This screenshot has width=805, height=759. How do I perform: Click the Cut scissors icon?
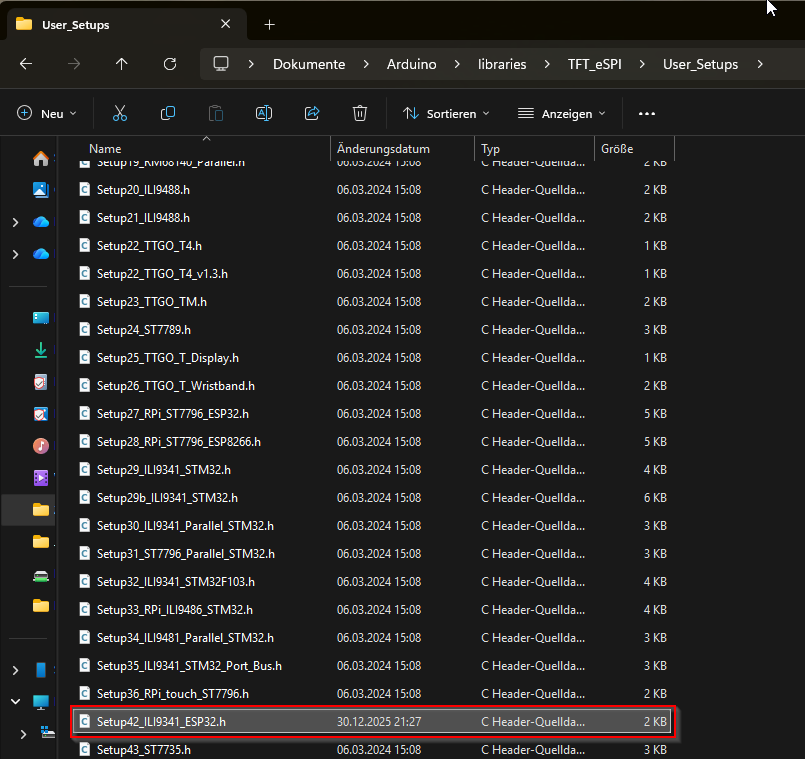coord(120,114)
